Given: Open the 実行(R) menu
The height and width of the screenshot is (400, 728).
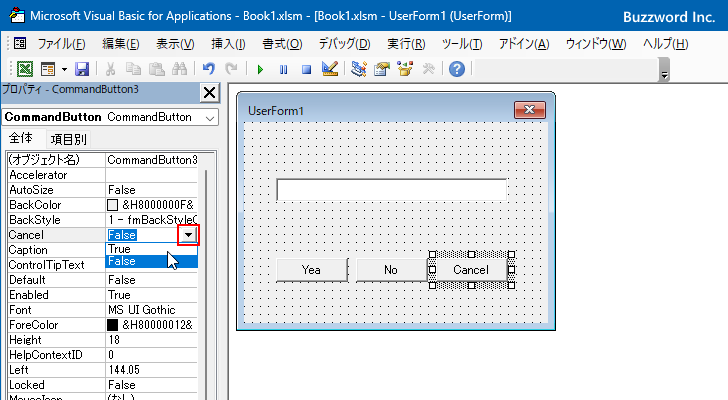Looking at the screenshot, I should point(406,44).
